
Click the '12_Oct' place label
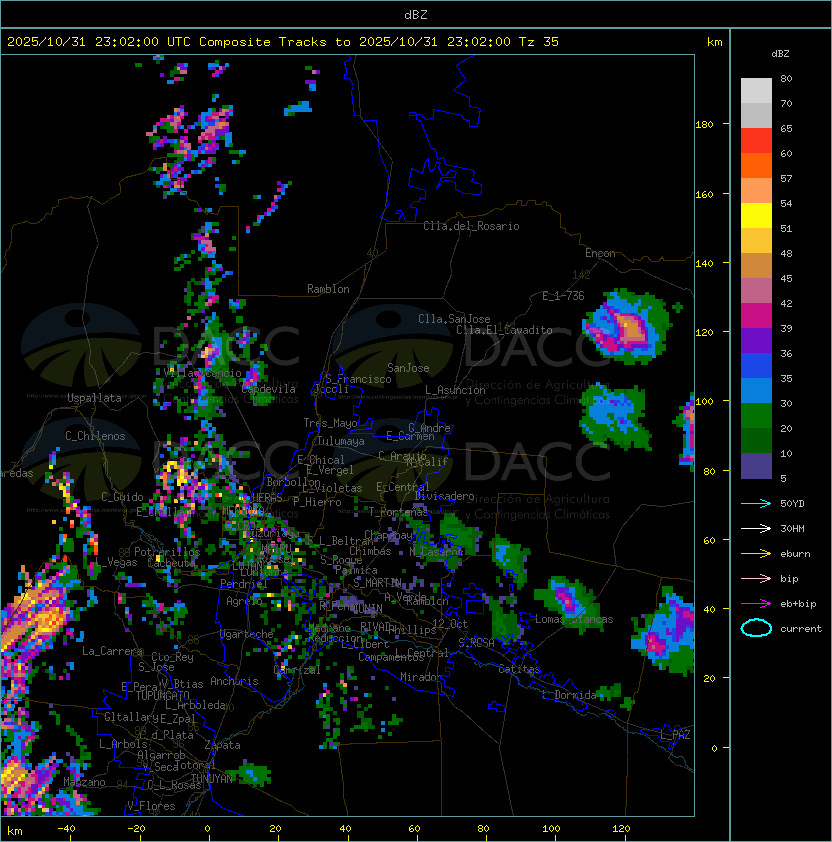(x=450, y=624)
